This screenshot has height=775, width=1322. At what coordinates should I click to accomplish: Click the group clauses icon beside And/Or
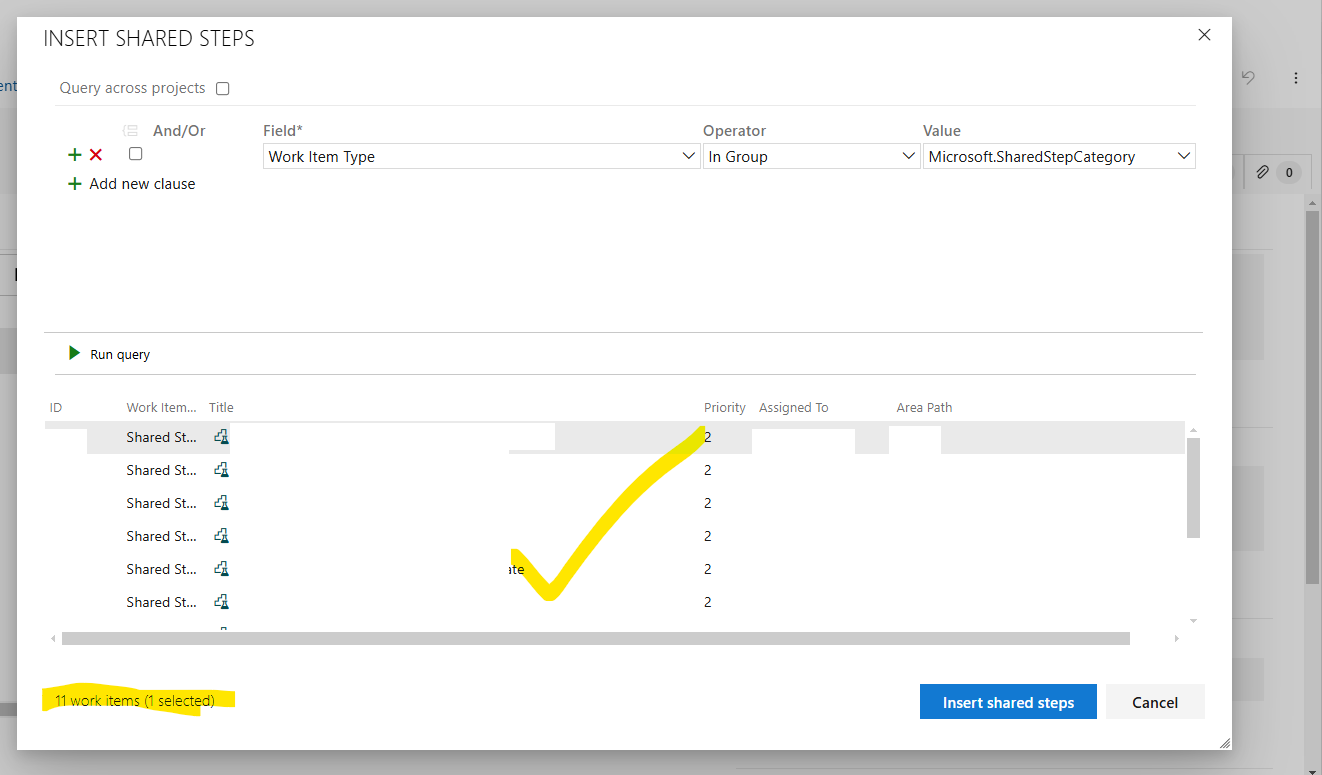click(x=130, y=130)
